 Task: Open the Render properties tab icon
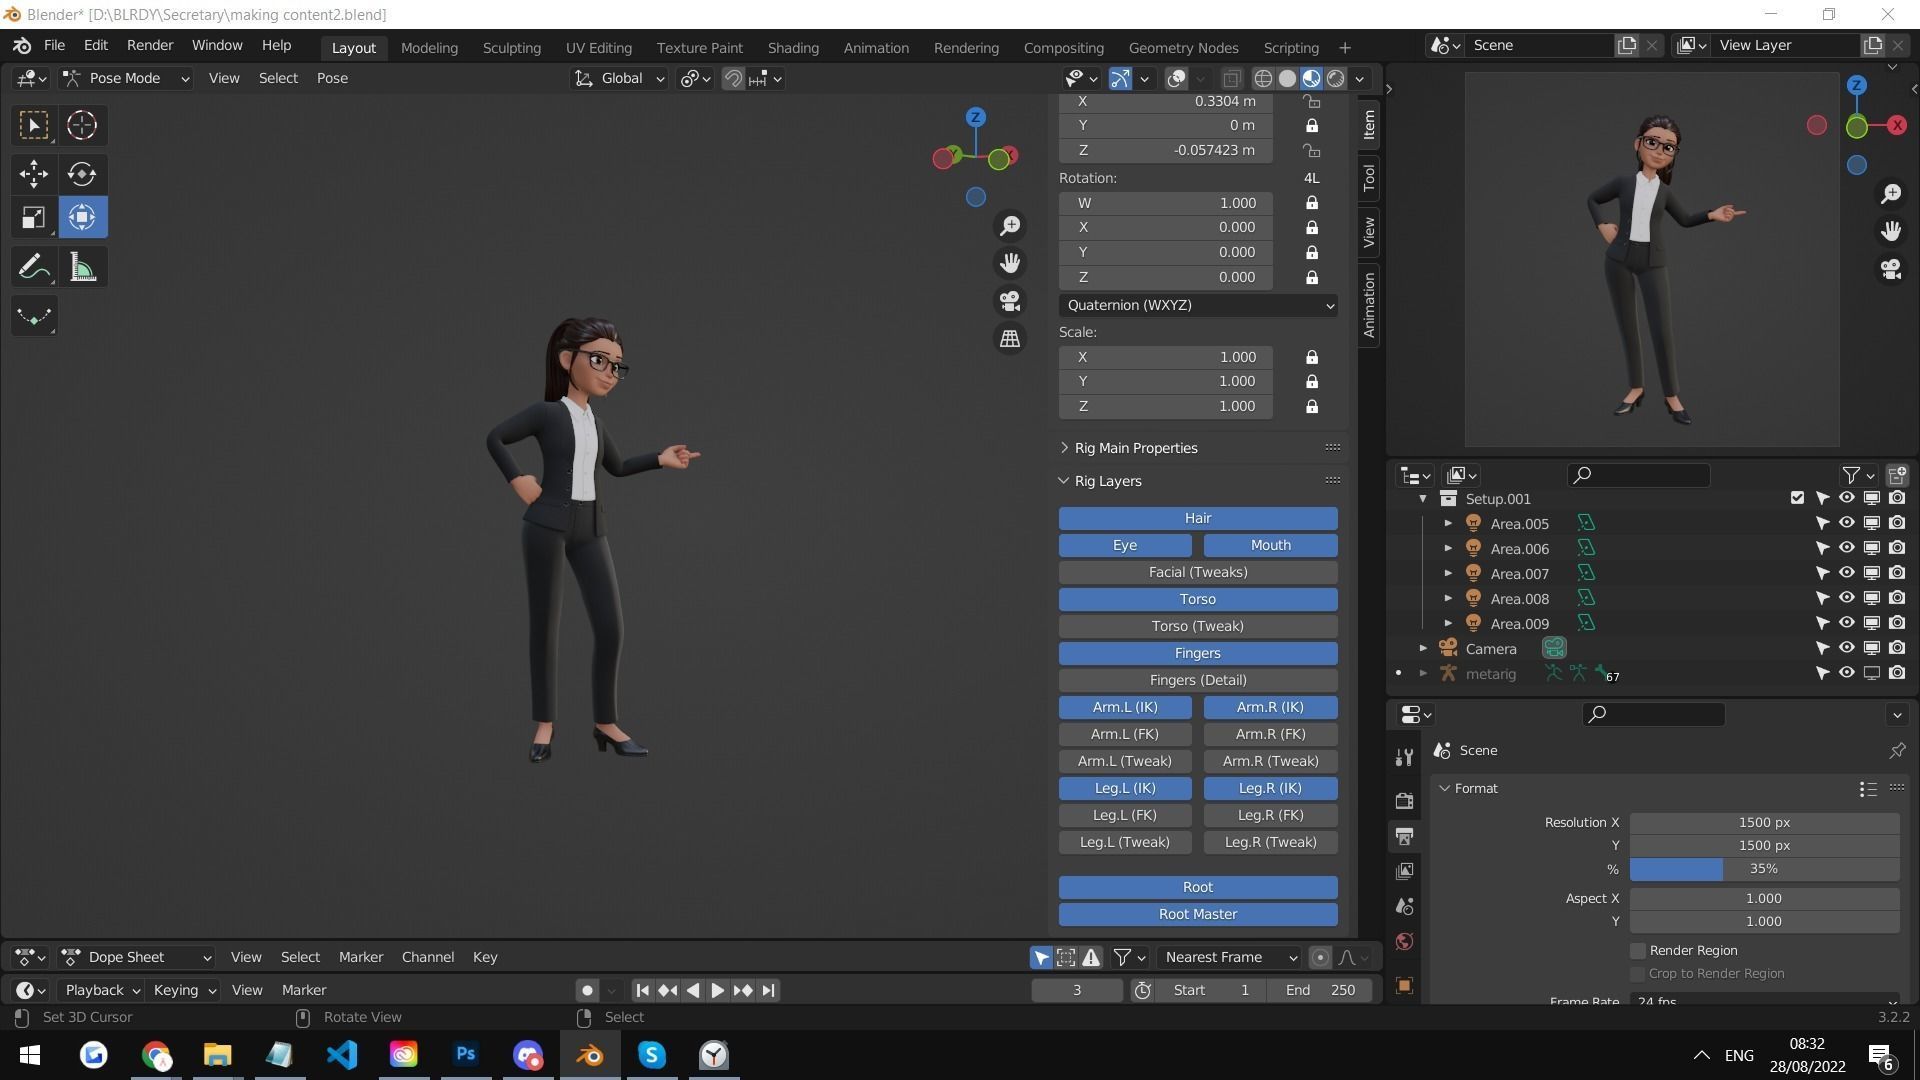1405,800
